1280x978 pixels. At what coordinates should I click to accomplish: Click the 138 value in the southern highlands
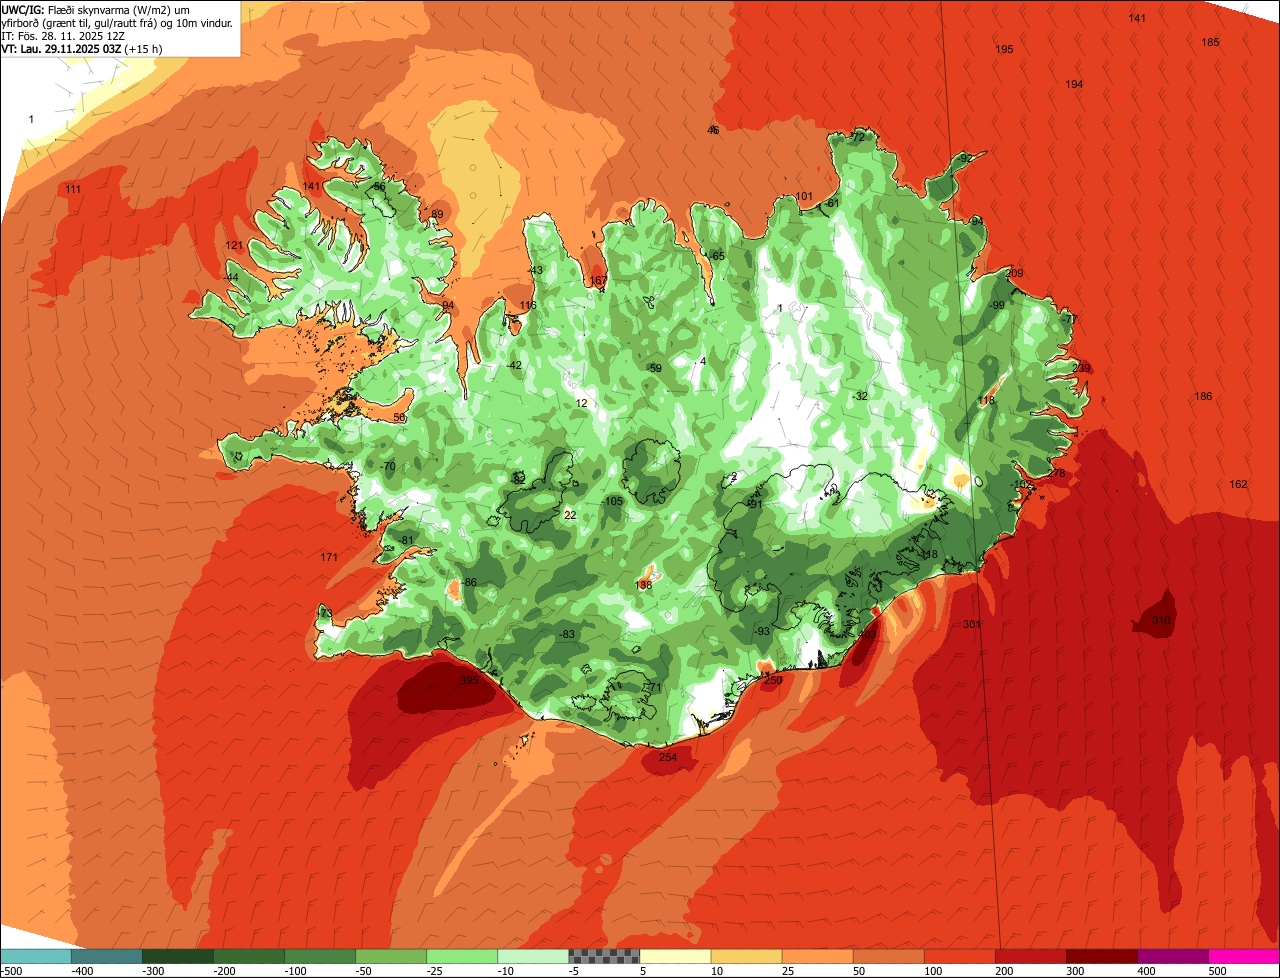pos(644,586)
